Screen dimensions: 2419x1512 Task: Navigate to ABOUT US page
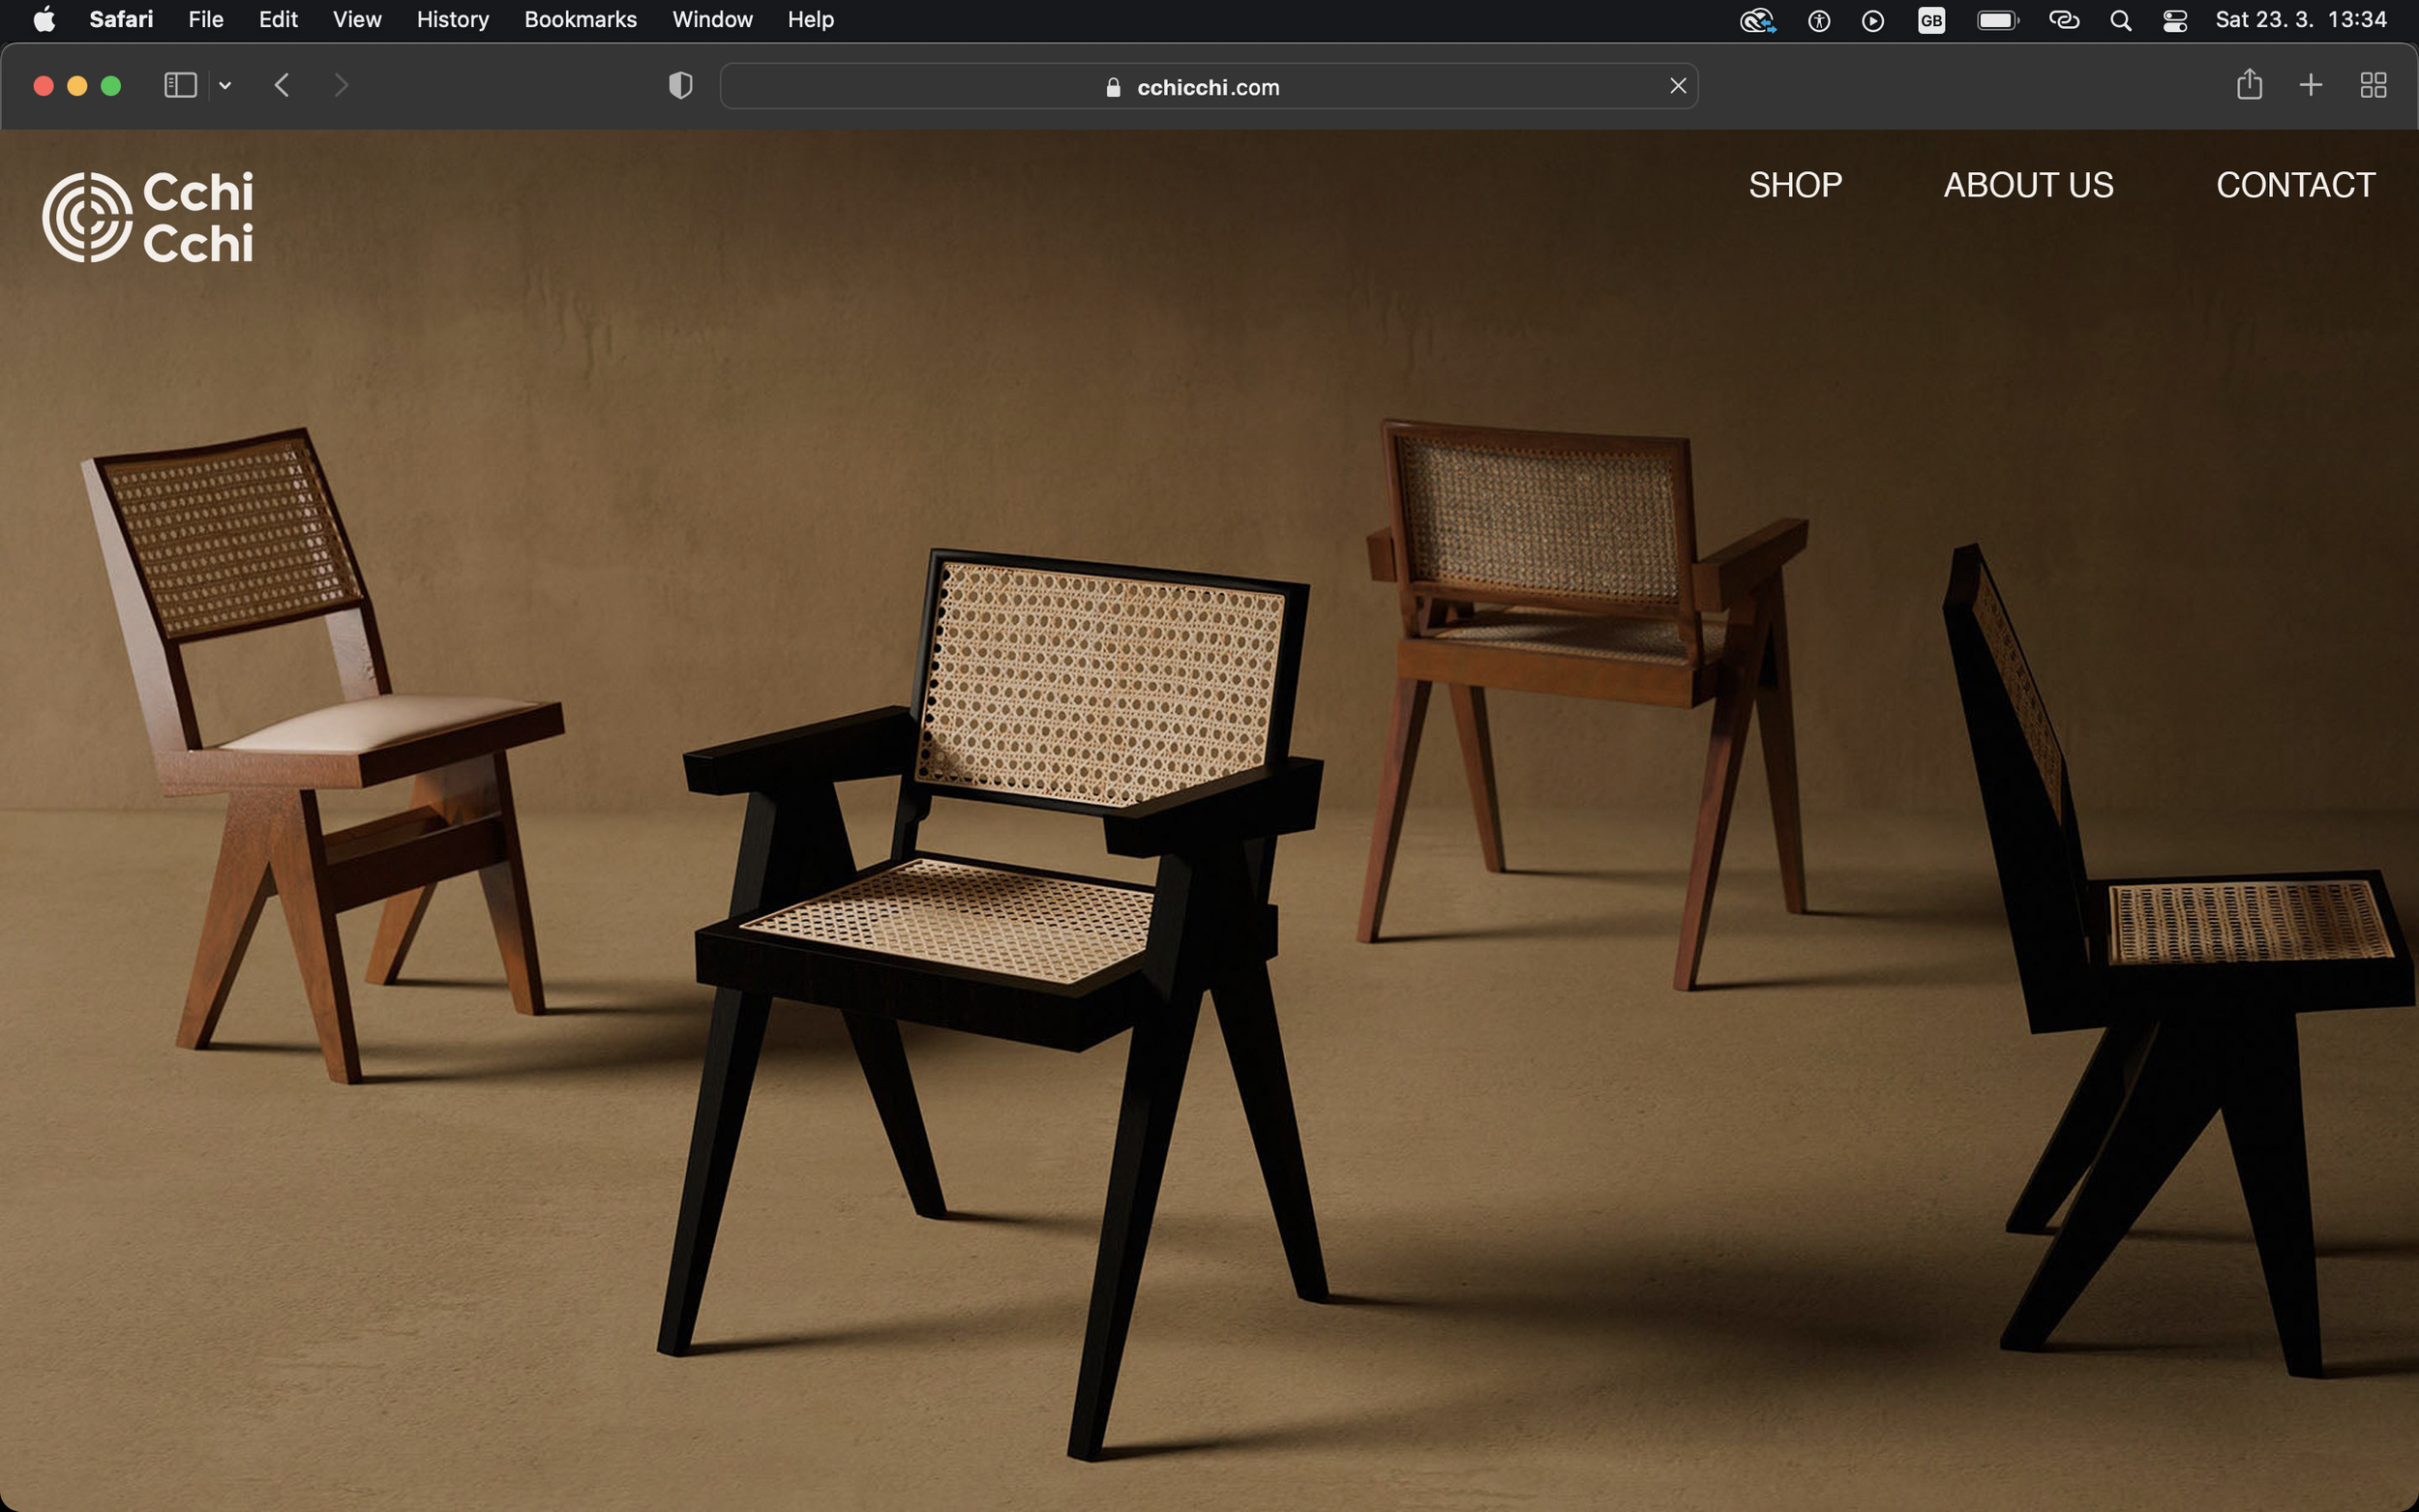coord(2028,185)
